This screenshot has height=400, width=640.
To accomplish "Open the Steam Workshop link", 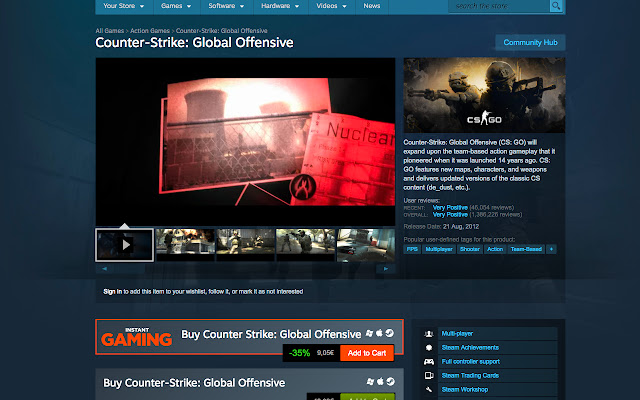I will [465, 389].
